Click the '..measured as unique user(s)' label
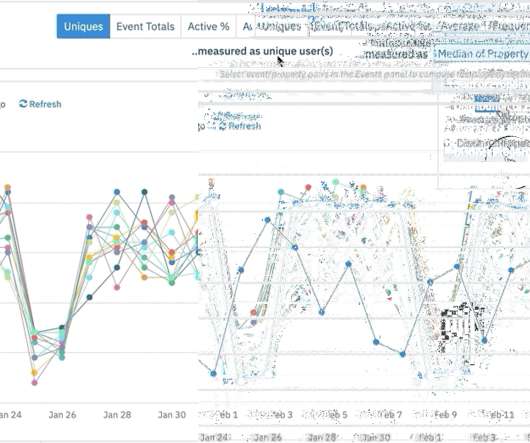 [x=262, y=51]
